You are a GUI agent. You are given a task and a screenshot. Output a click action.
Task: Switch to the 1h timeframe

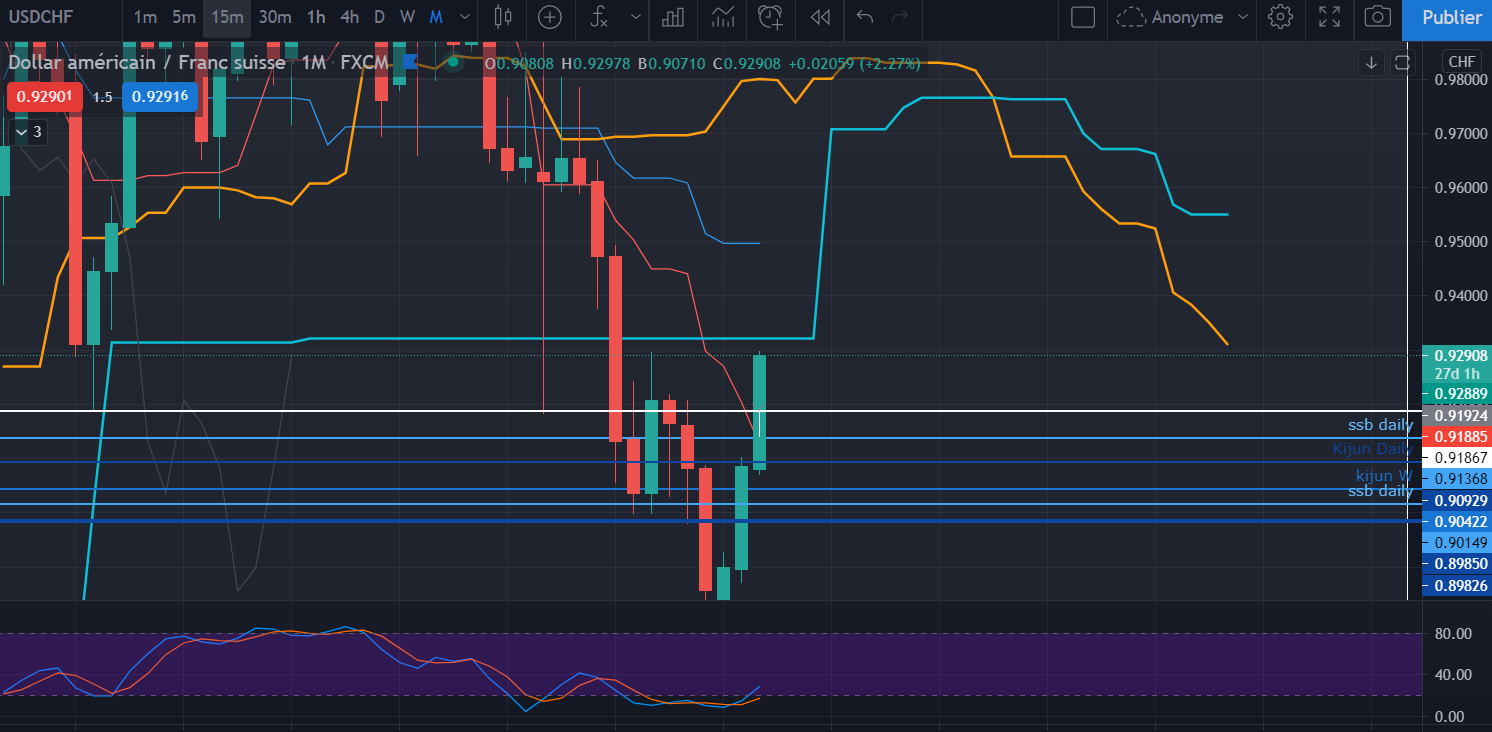click(316, 17)
